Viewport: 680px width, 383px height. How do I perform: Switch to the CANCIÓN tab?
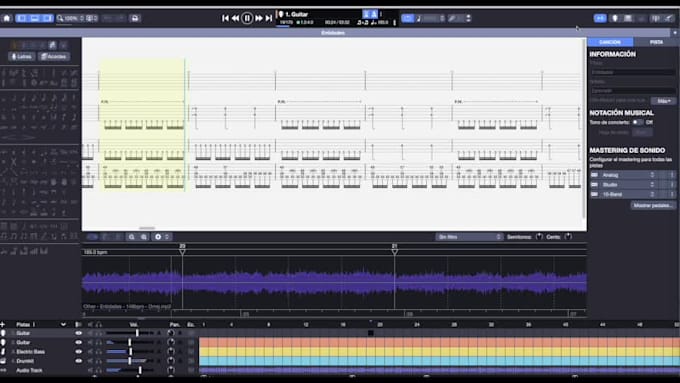click(x=610, y=42)
